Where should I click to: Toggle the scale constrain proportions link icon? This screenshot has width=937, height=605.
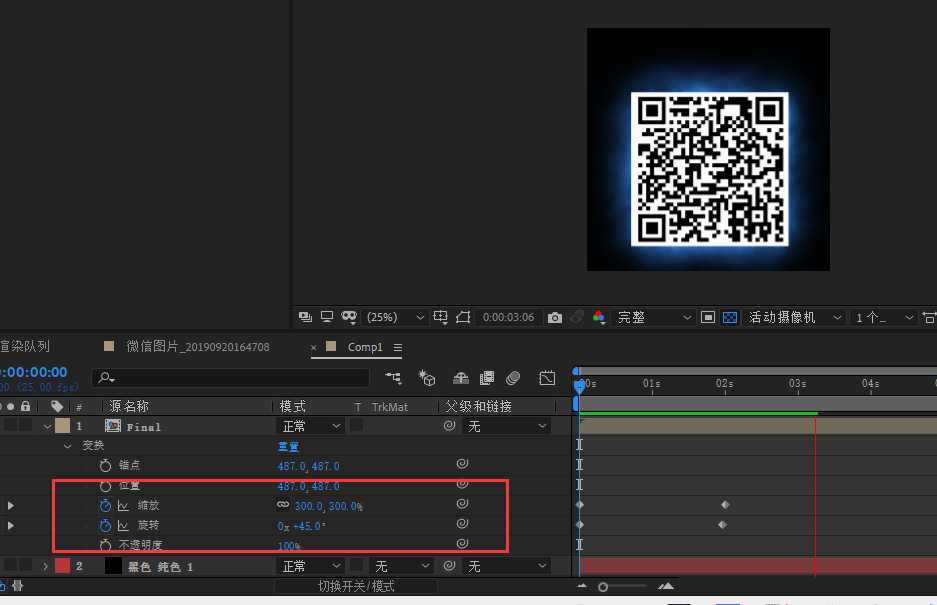pos(283,505)
